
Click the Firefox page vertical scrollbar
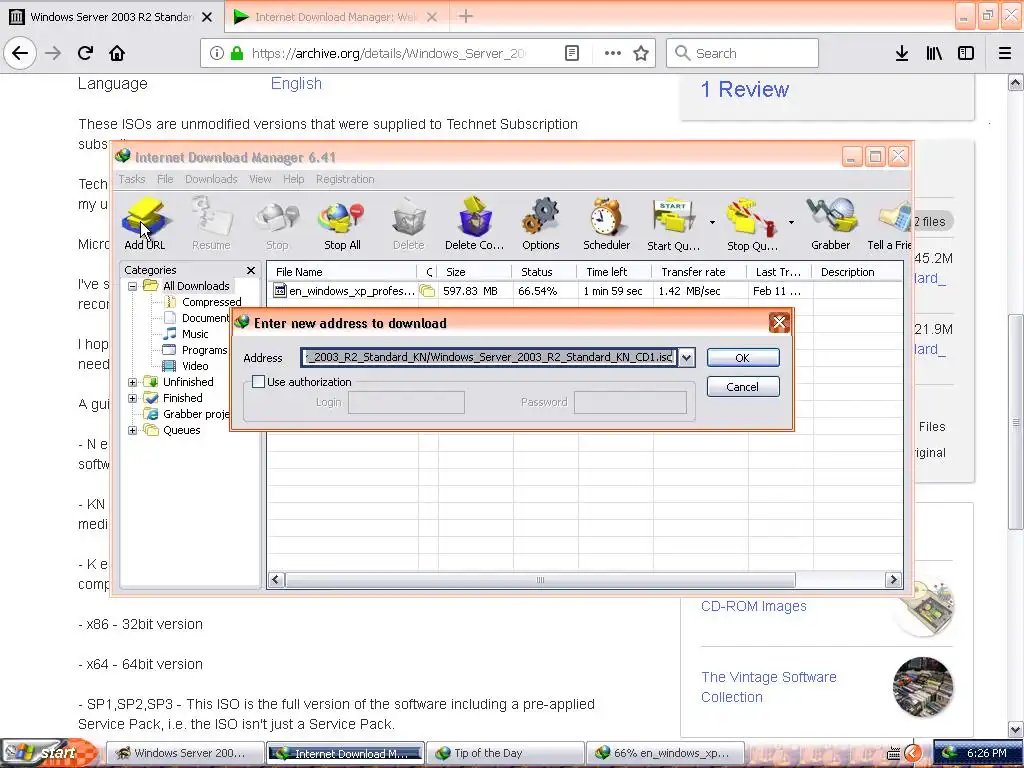[1016, 421]
